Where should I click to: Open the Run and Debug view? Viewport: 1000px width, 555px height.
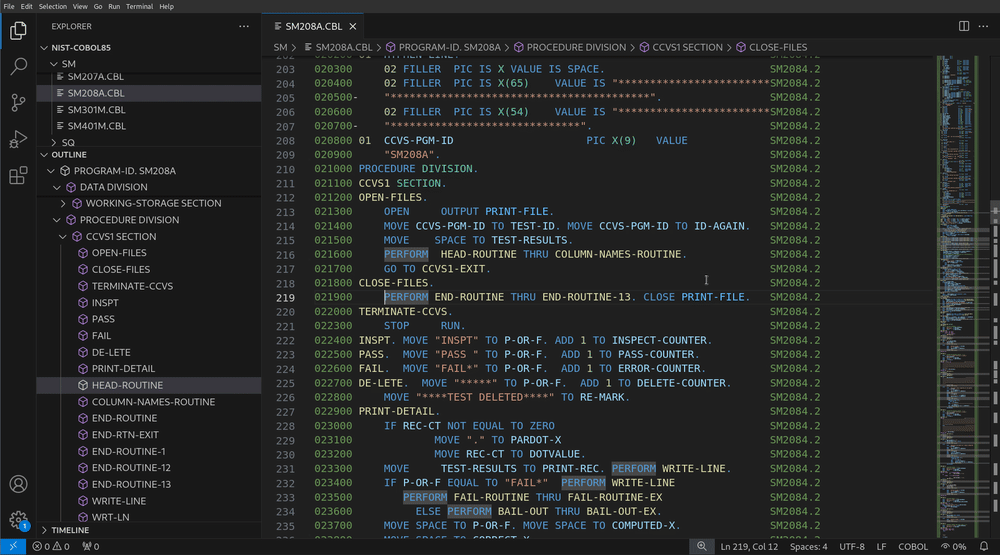pyautogui.click(x=18, y=139)
